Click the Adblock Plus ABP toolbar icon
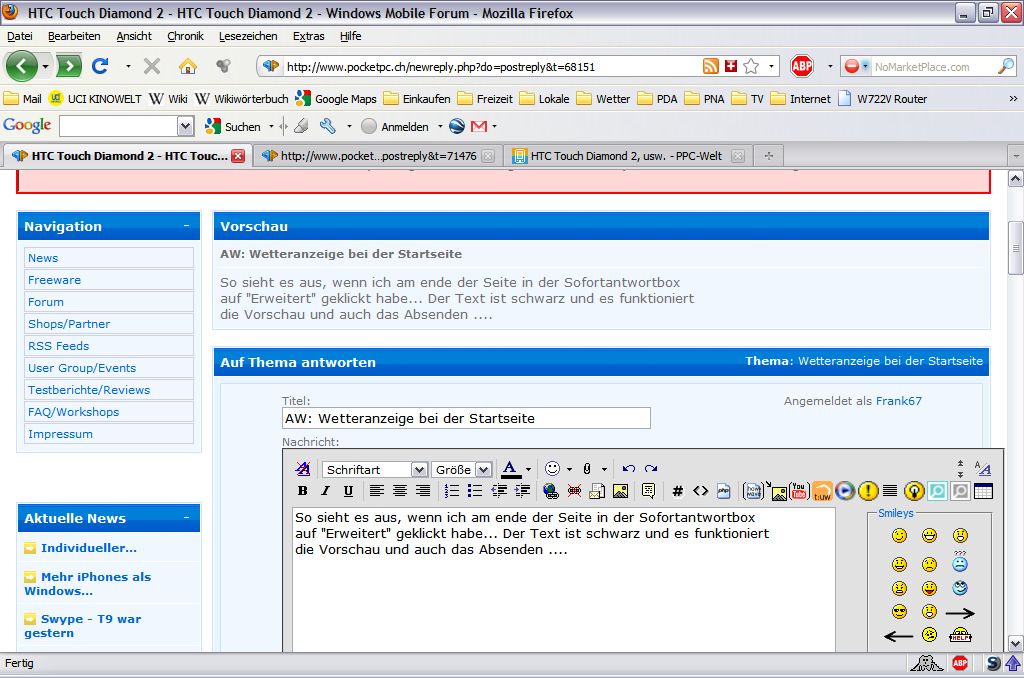 pyautogui.click(x=801, y=66)
